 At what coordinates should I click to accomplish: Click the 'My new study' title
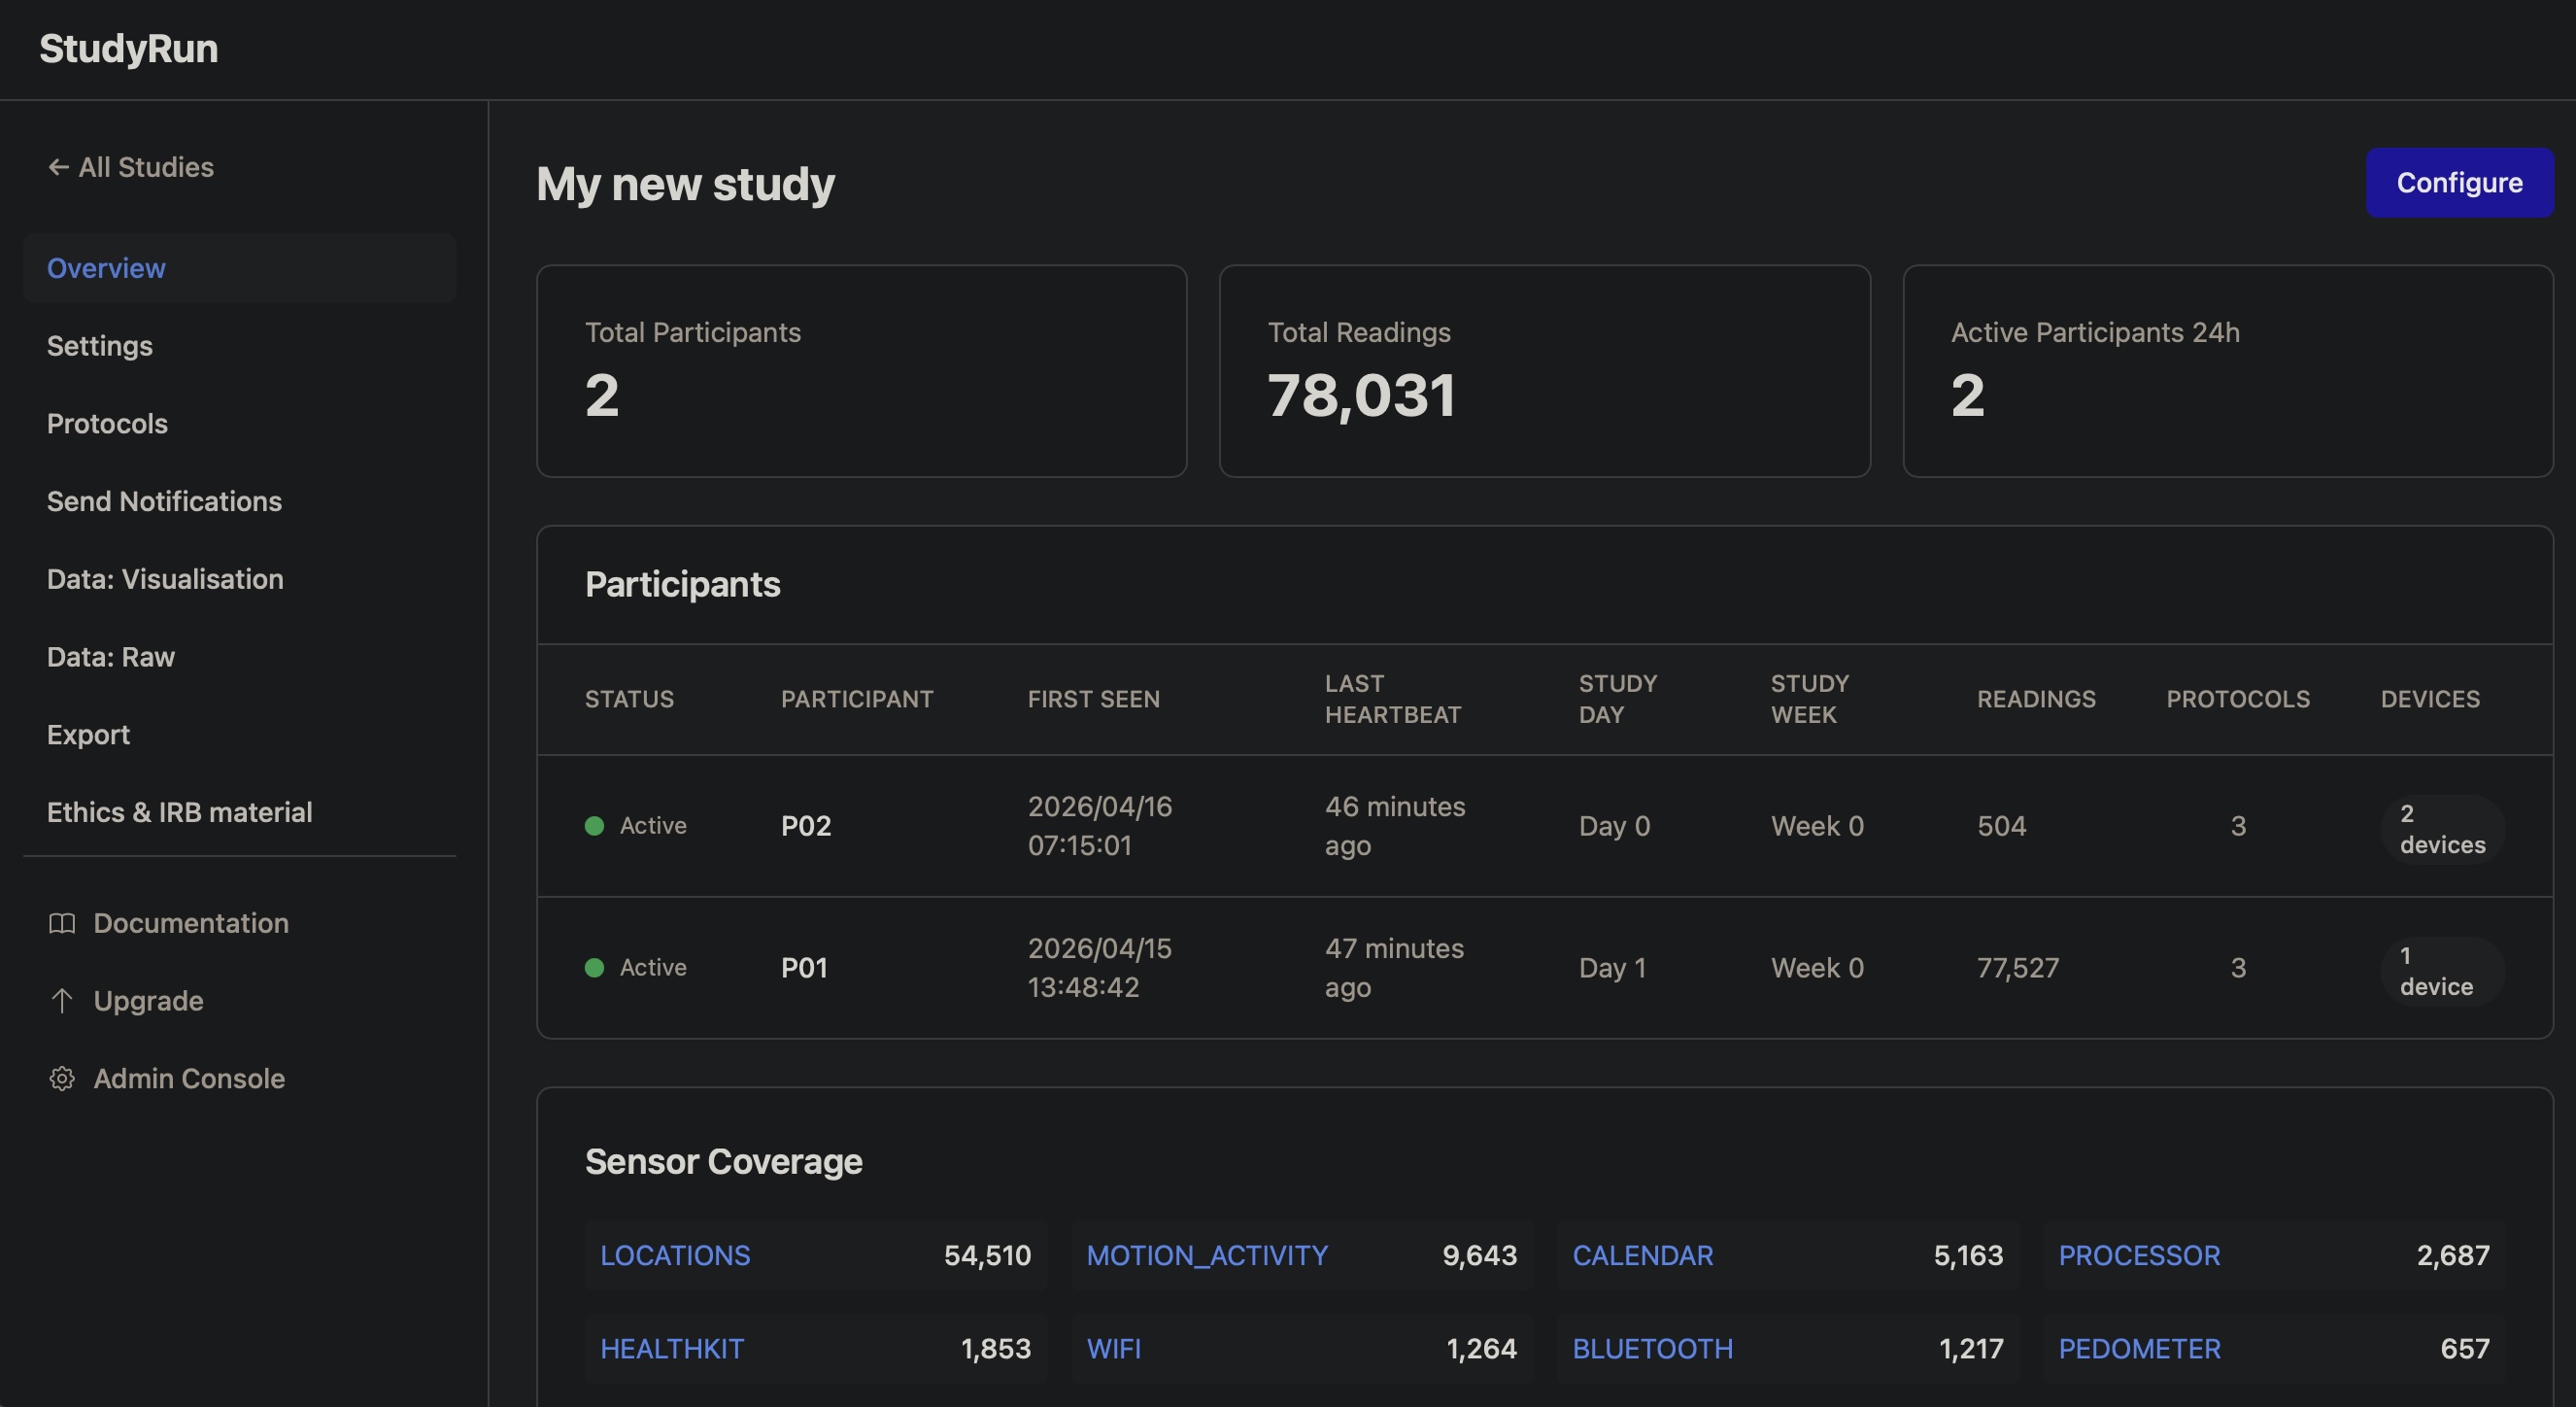[x=685, y=184]
